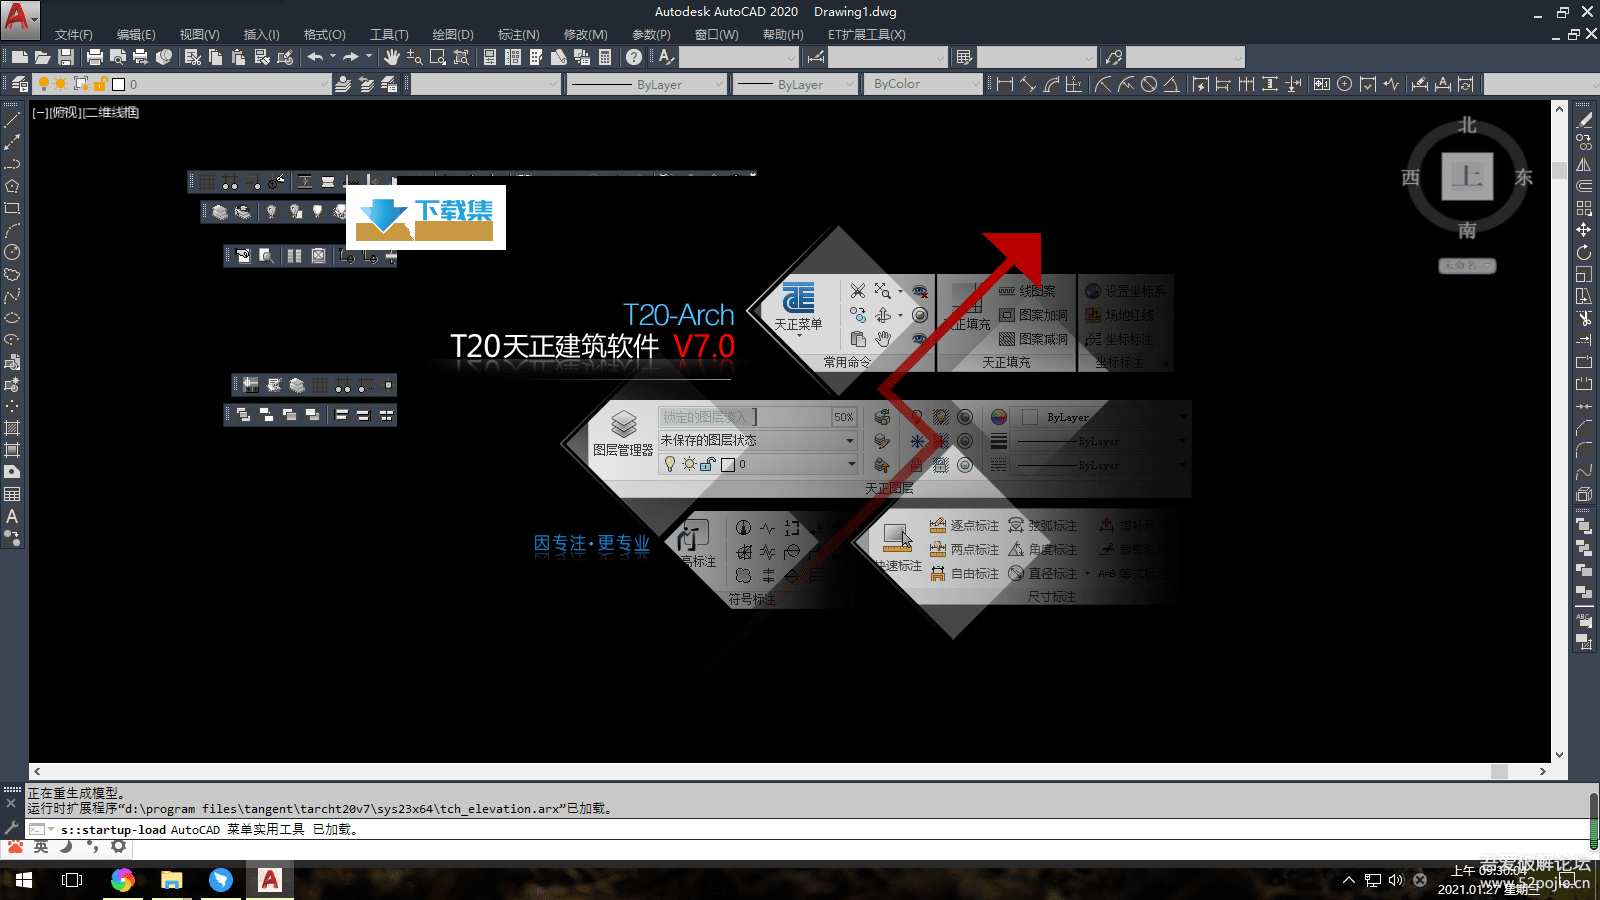Click the Zoom Window icon
Screen dimensions: 1600x900
(437, 57)
